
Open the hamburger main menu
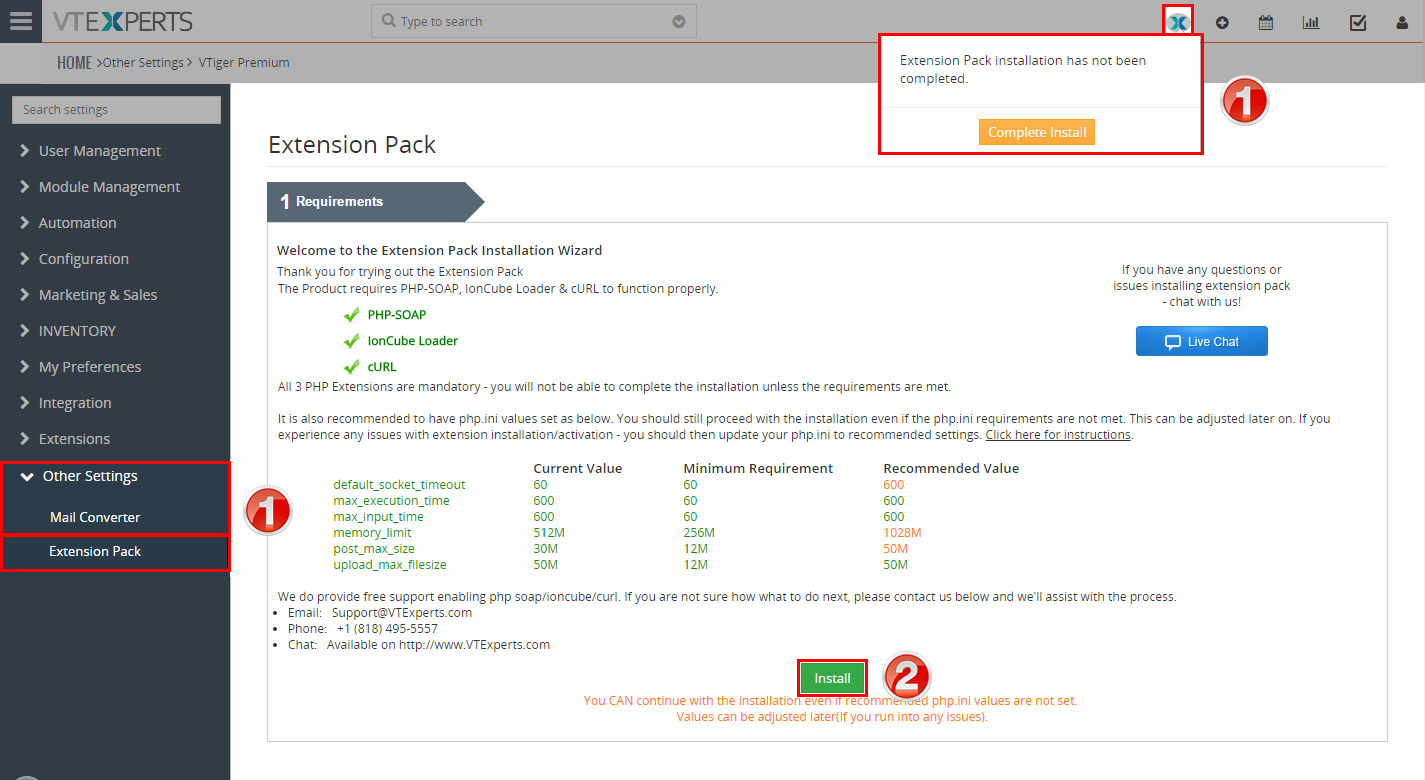click(x=20, y=21)
